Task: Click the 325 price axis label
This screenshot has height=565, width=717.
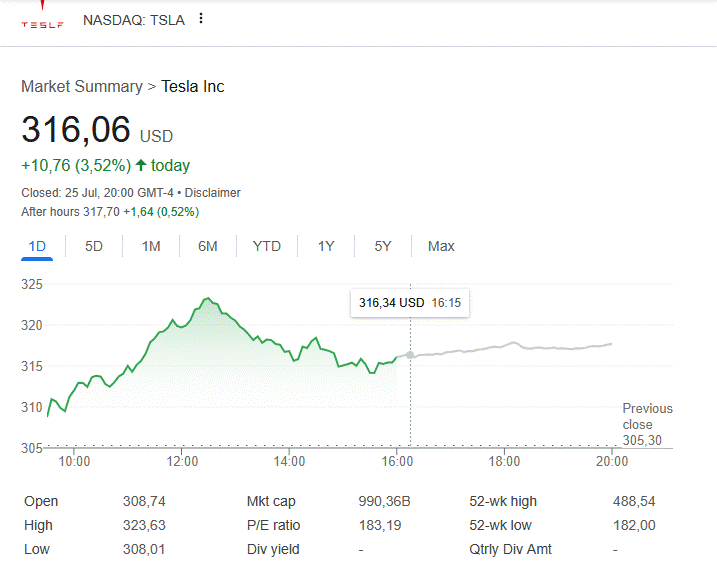Action: click(x=32, y=284)
